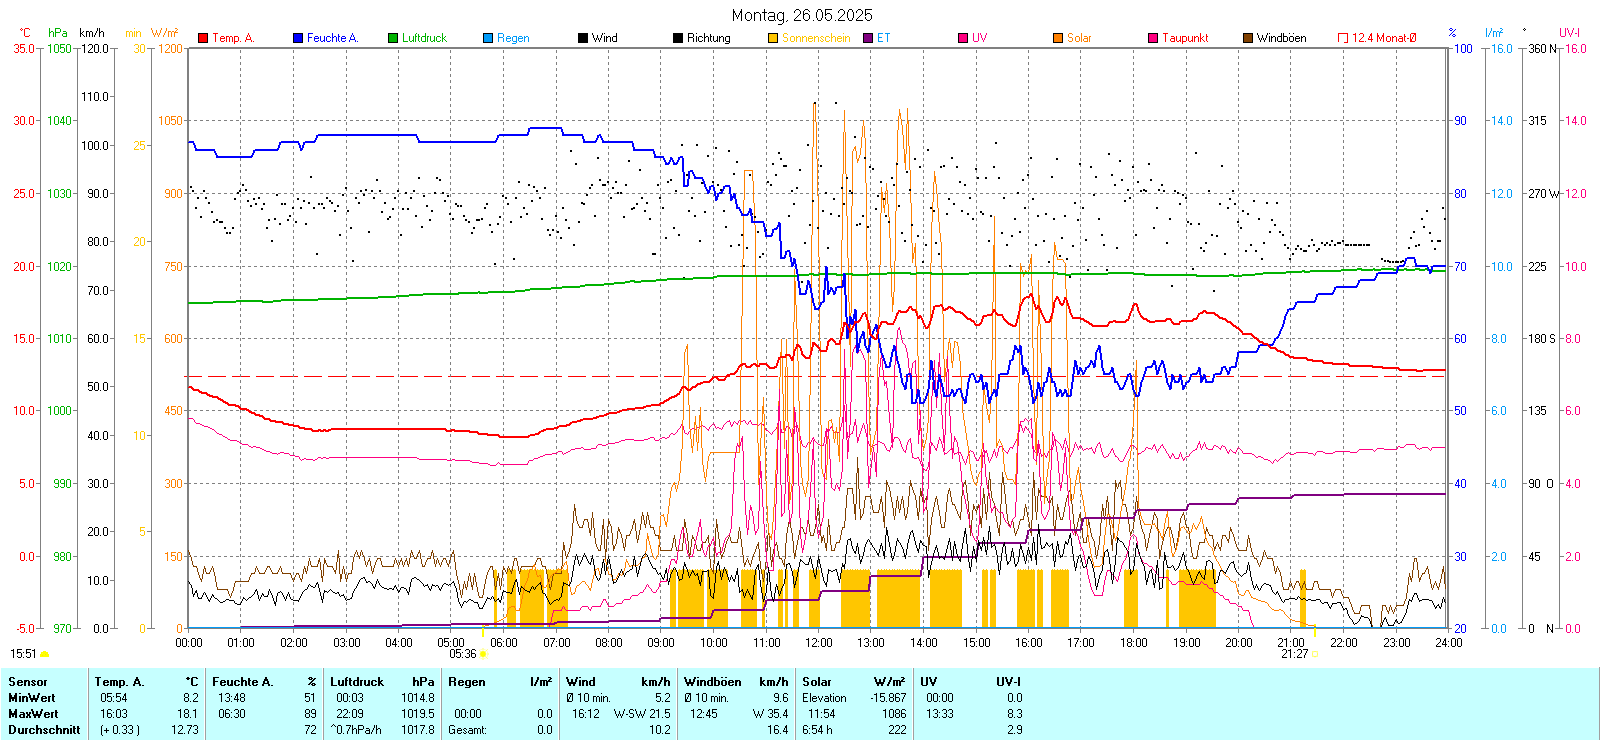Click the Durchschnitt row label
This screenshot has width=1600, height=740.
[44, 730]
